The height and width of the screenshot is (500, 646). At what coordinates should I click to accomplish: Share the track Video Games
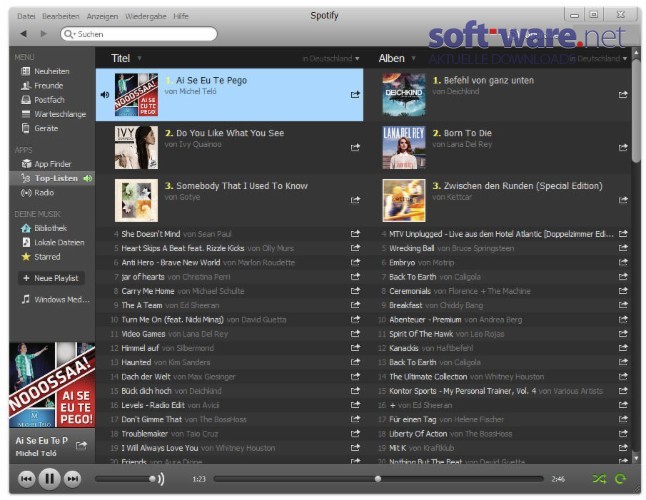click(x=355, y=334)
